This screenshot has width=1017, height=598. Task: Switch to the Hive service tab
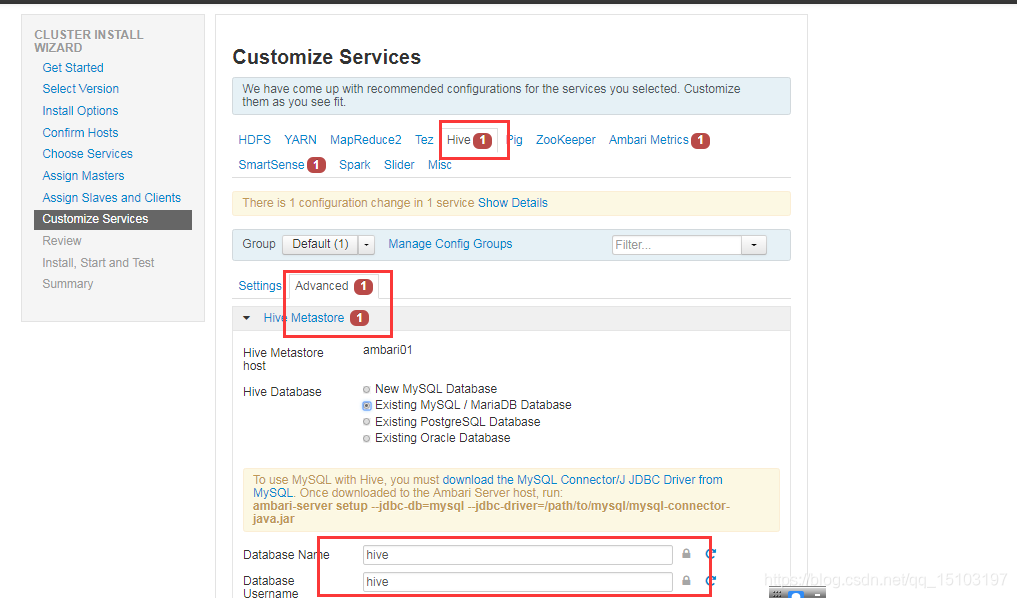click(x=459, y=139)
